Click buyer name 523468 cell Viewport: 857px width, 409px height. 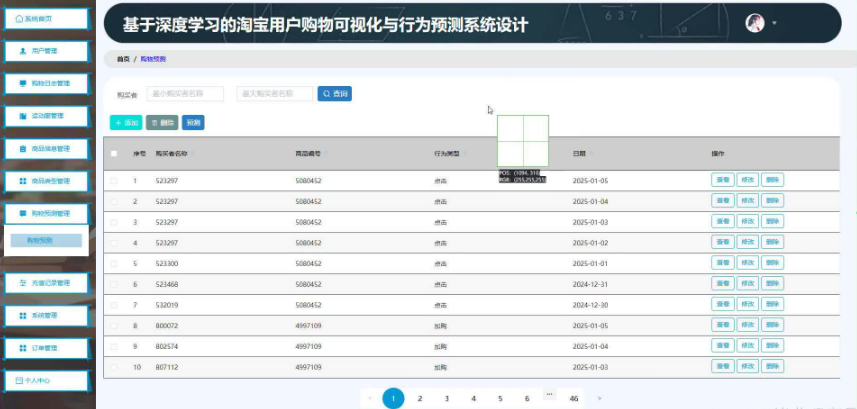[x=167, y=284]
